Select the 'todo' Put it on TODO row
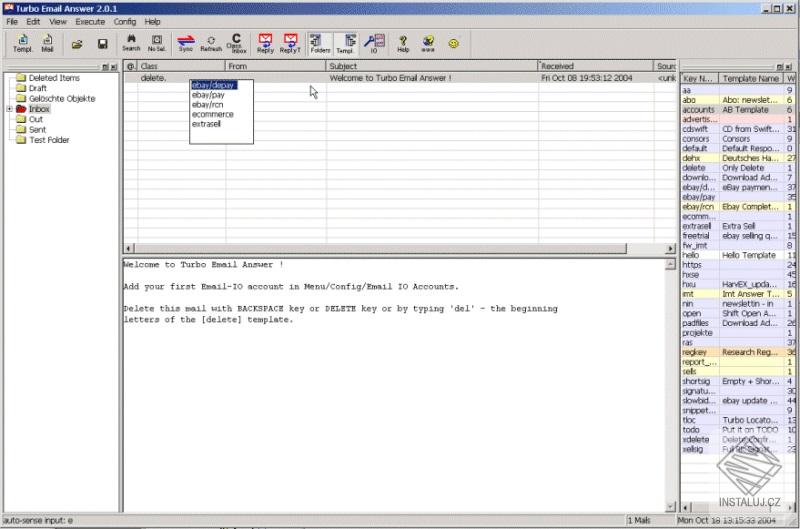 738,430
